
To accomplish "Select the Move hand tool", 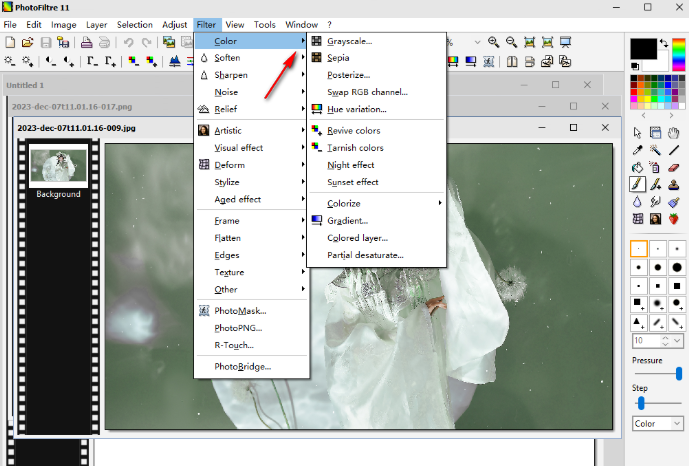I will coord(674,133).
